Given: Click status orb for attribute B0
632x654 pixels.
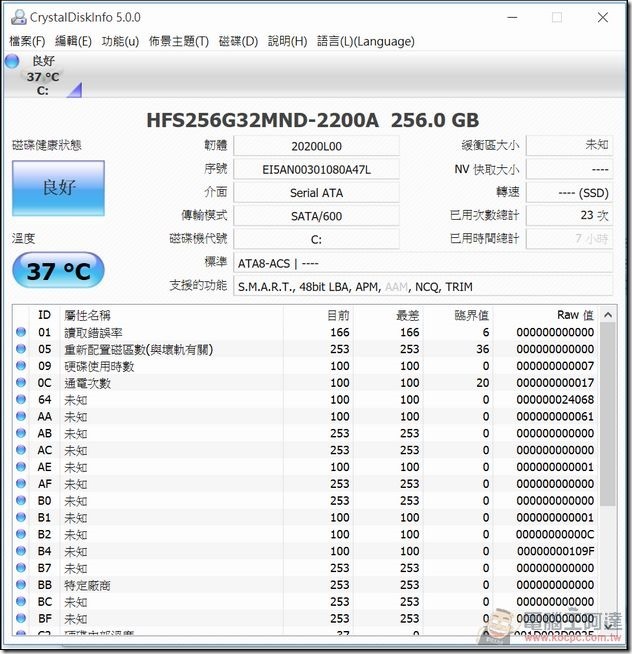Looking at the screenshot, I should [21, 500].
